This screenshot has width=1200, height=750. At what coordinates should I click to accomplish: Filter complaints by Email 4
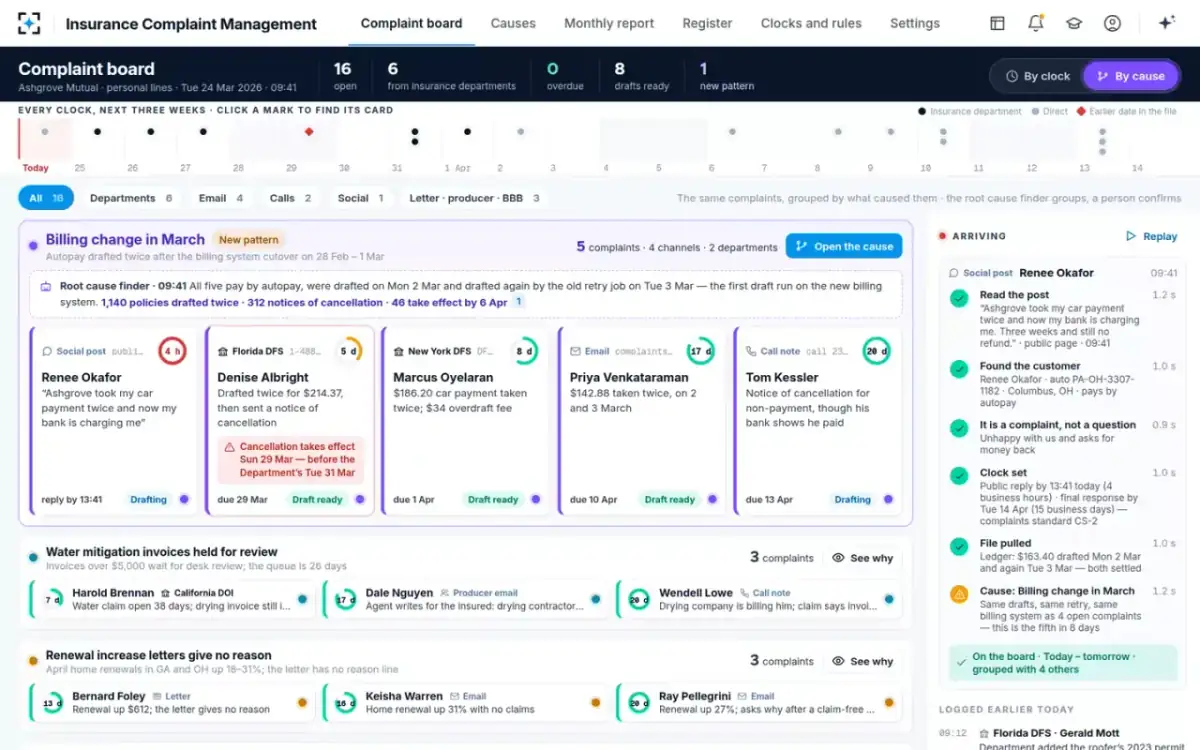(x=221, y=198)
